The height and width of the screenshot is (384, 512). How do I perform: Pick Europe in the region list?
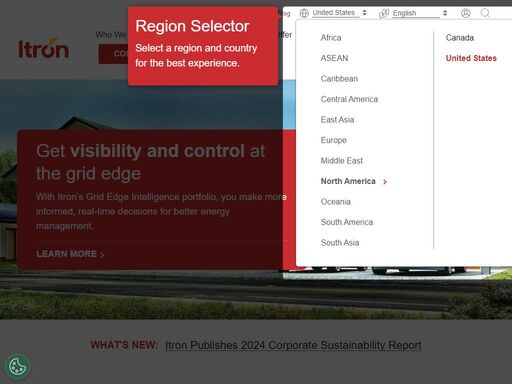[x=334, y=140]
